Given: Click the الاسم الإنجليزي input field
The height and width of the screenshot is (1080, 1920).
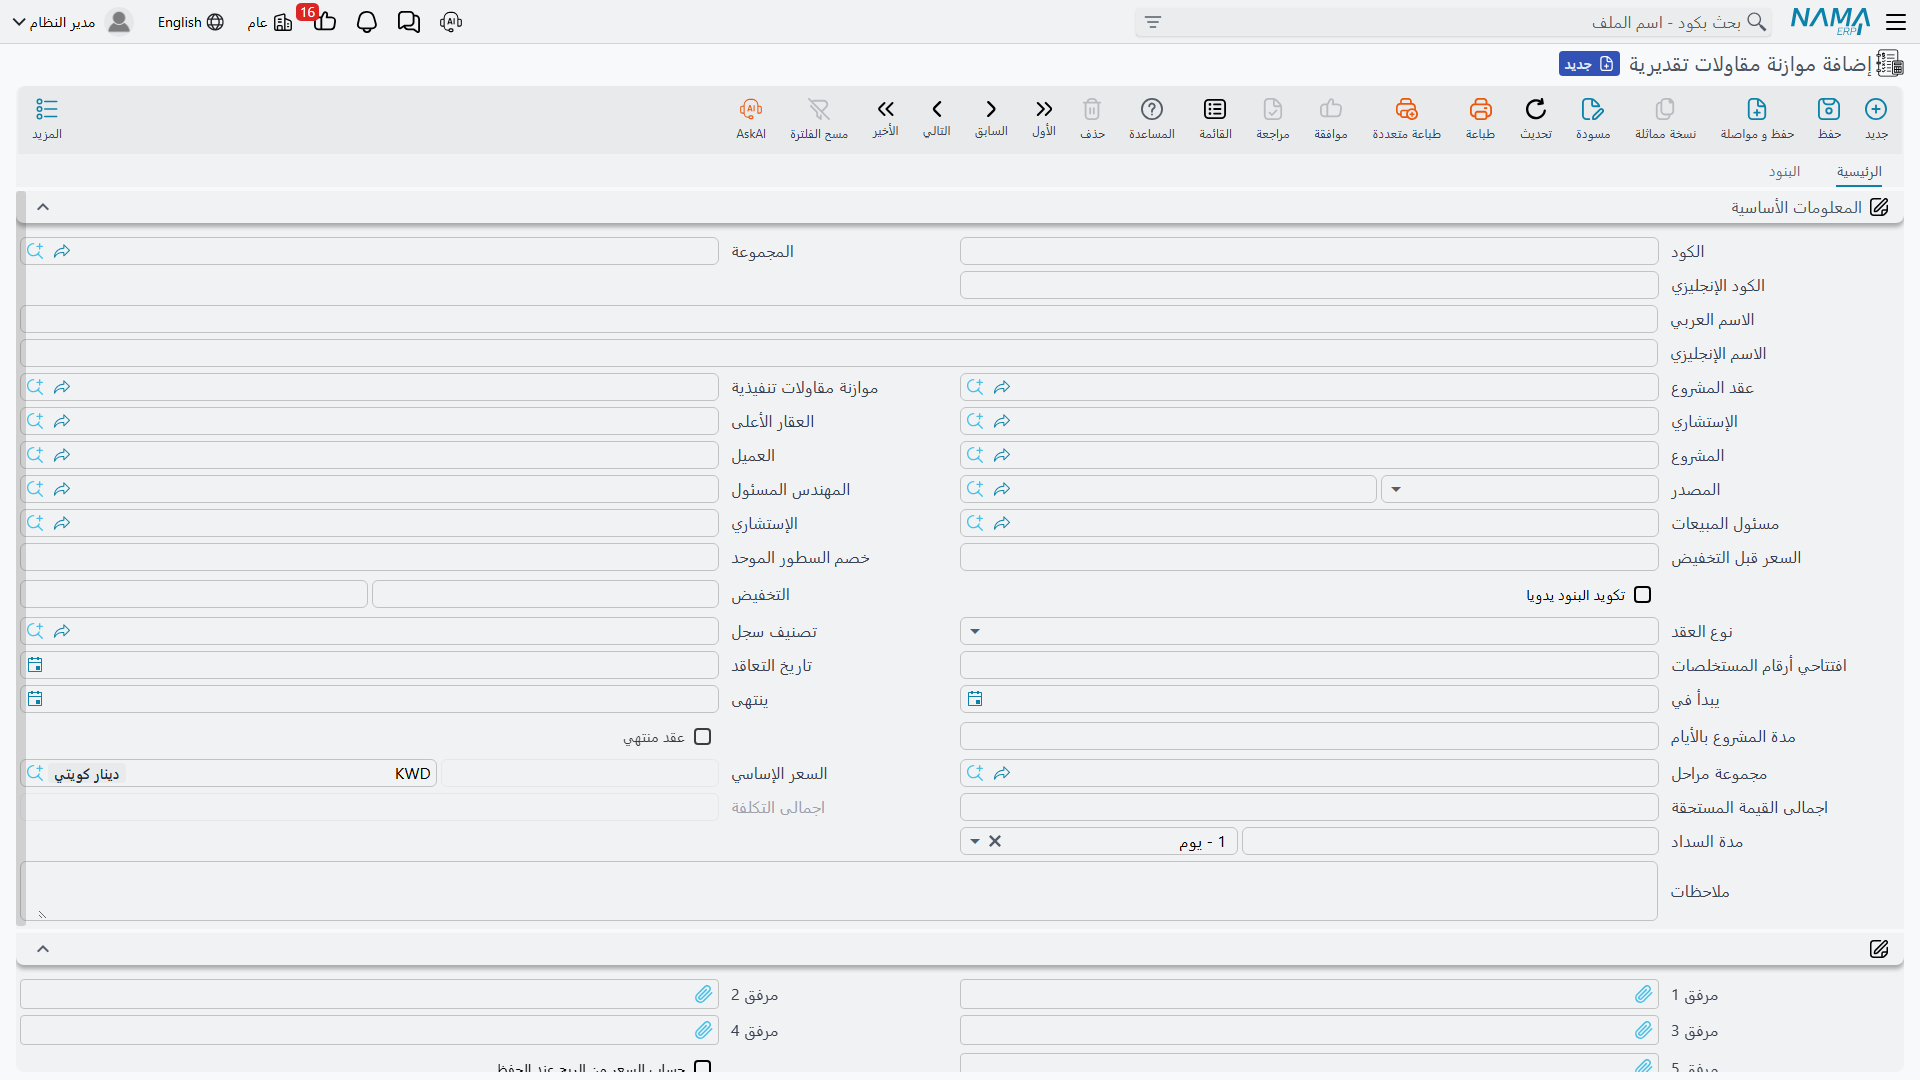Looking at the screenshot, I should pyautogui.click(x=839, y=353).
